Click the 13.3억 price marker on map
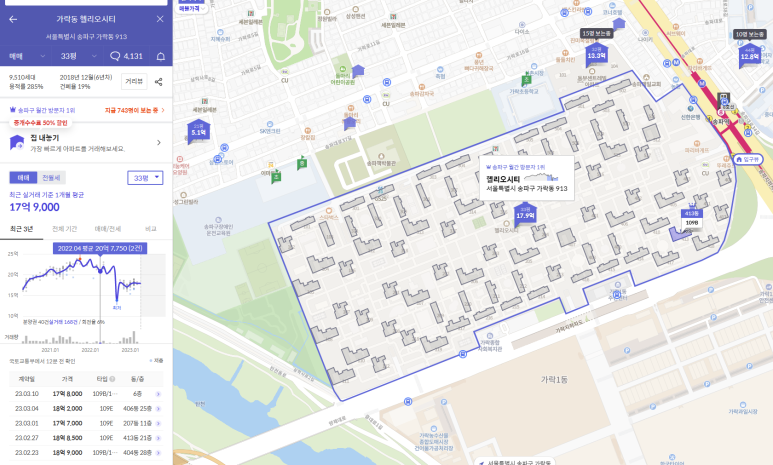The height and width of the screenshot is (465, 773). coord(597,55)
